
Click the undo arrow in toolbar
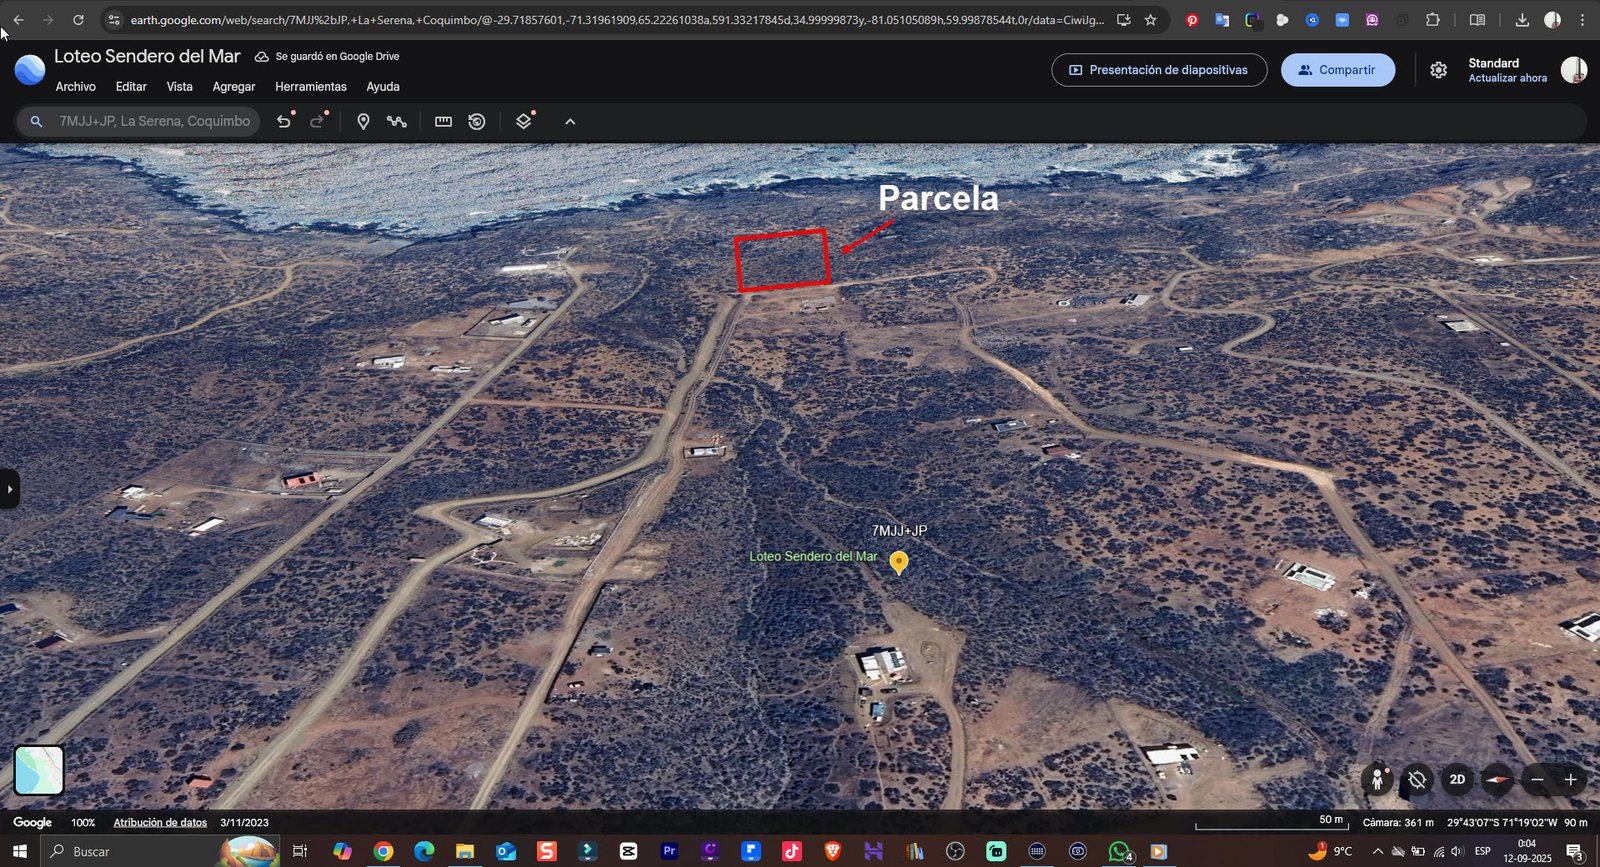click(284, 121)
